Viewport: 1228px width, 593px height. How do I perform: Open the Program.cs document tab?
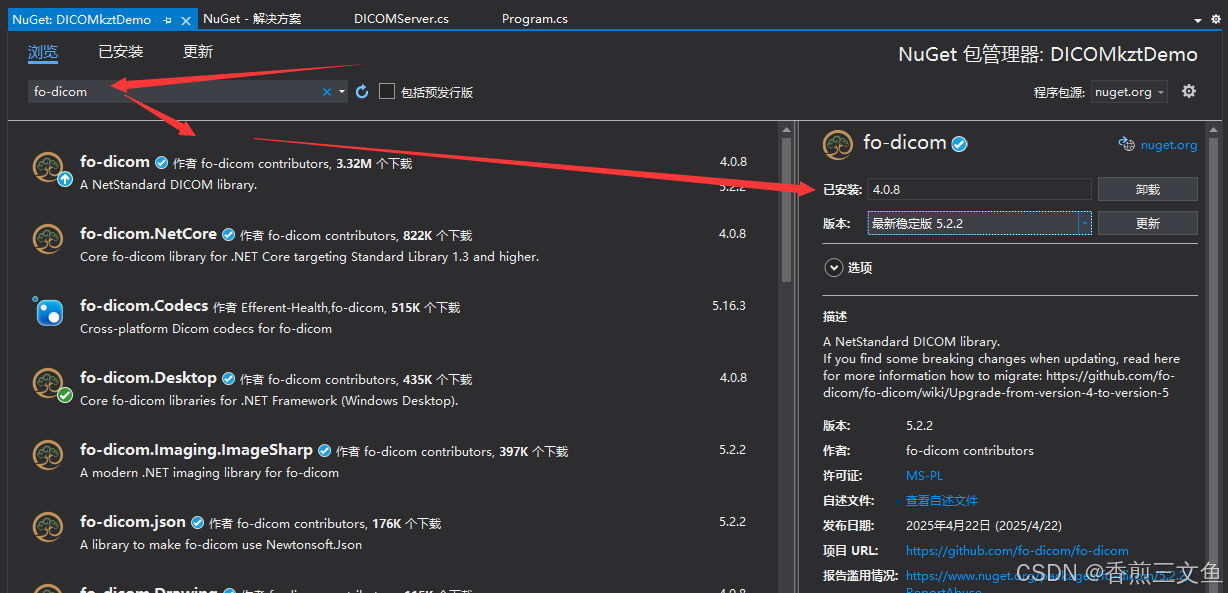[x=534, y=19]
